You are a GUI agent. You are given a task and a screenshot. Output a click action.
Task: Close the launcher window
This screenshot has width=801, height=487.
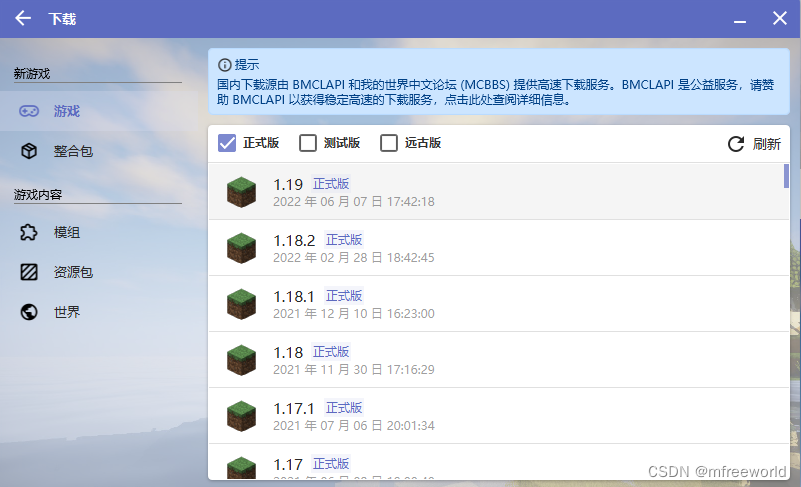click(x=780, y=18)
